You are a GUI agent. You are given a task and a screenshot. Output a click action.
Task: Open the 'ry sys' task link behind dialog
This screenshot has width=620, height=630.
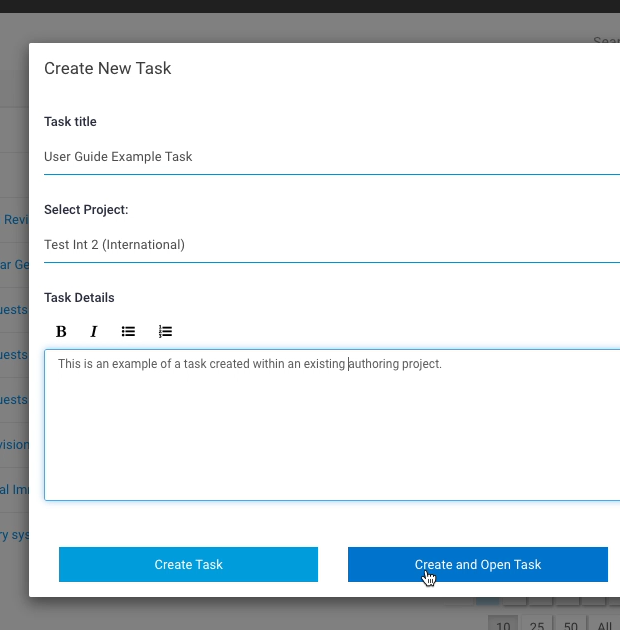(x=14, y=535)
